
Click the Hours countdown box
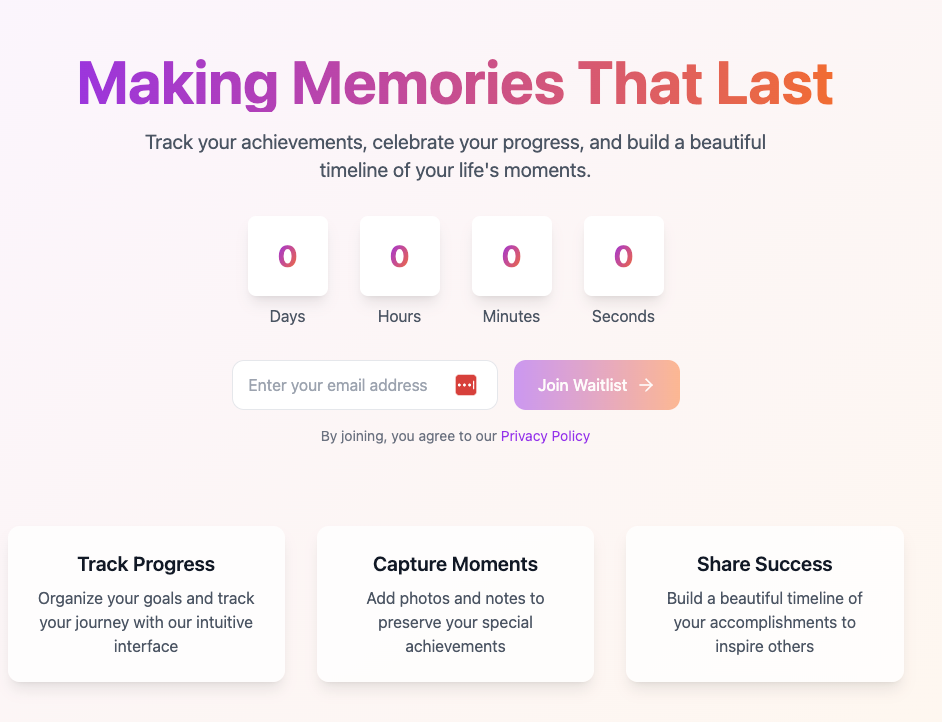(x=400, y=256)
